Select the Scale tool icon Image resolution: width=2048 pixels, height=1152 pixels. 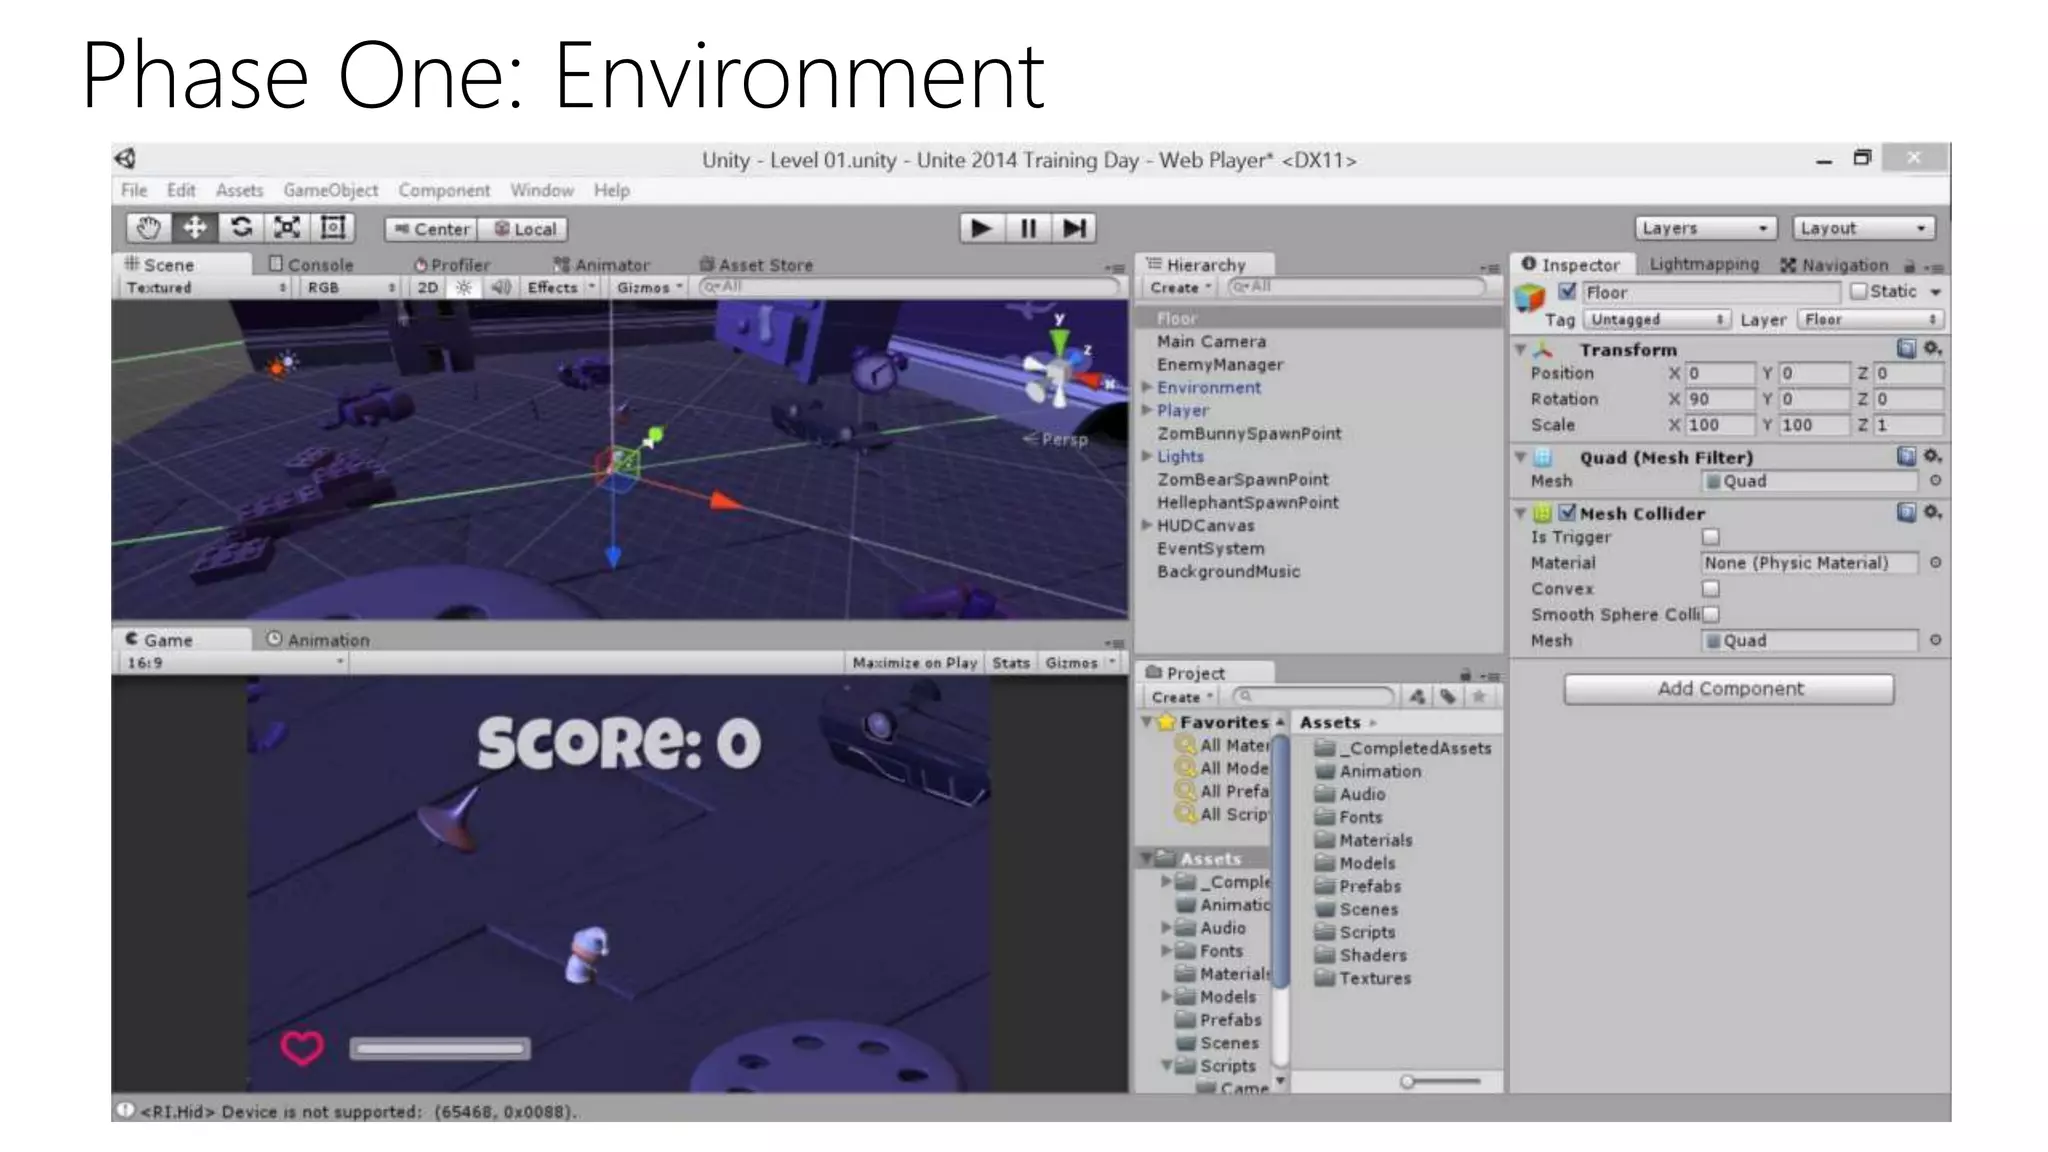tap(287, 228)
